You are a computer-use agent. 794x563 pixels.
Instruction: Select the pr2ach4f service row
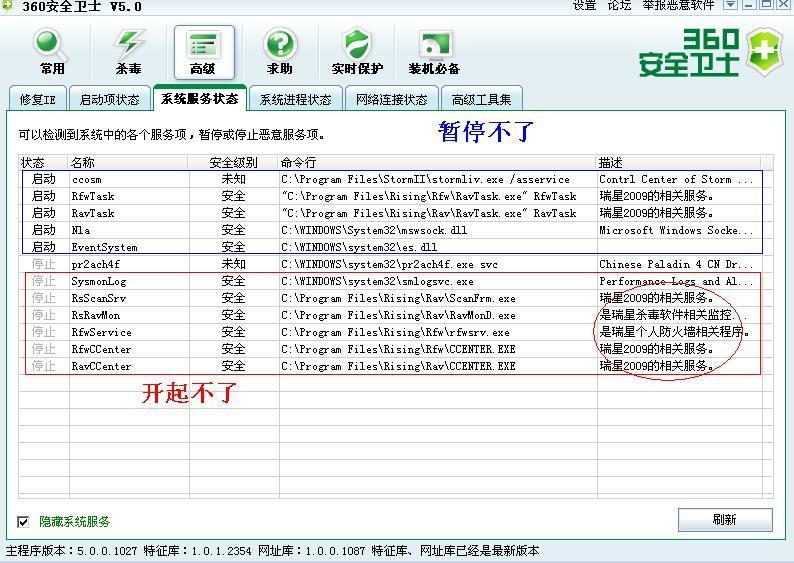(x=392, y=264)
